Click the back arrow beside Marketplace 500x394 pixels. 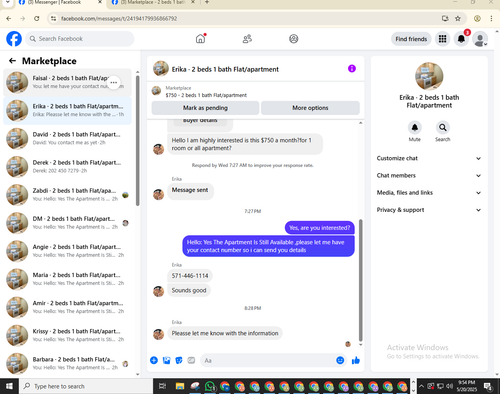pos(12,61)
